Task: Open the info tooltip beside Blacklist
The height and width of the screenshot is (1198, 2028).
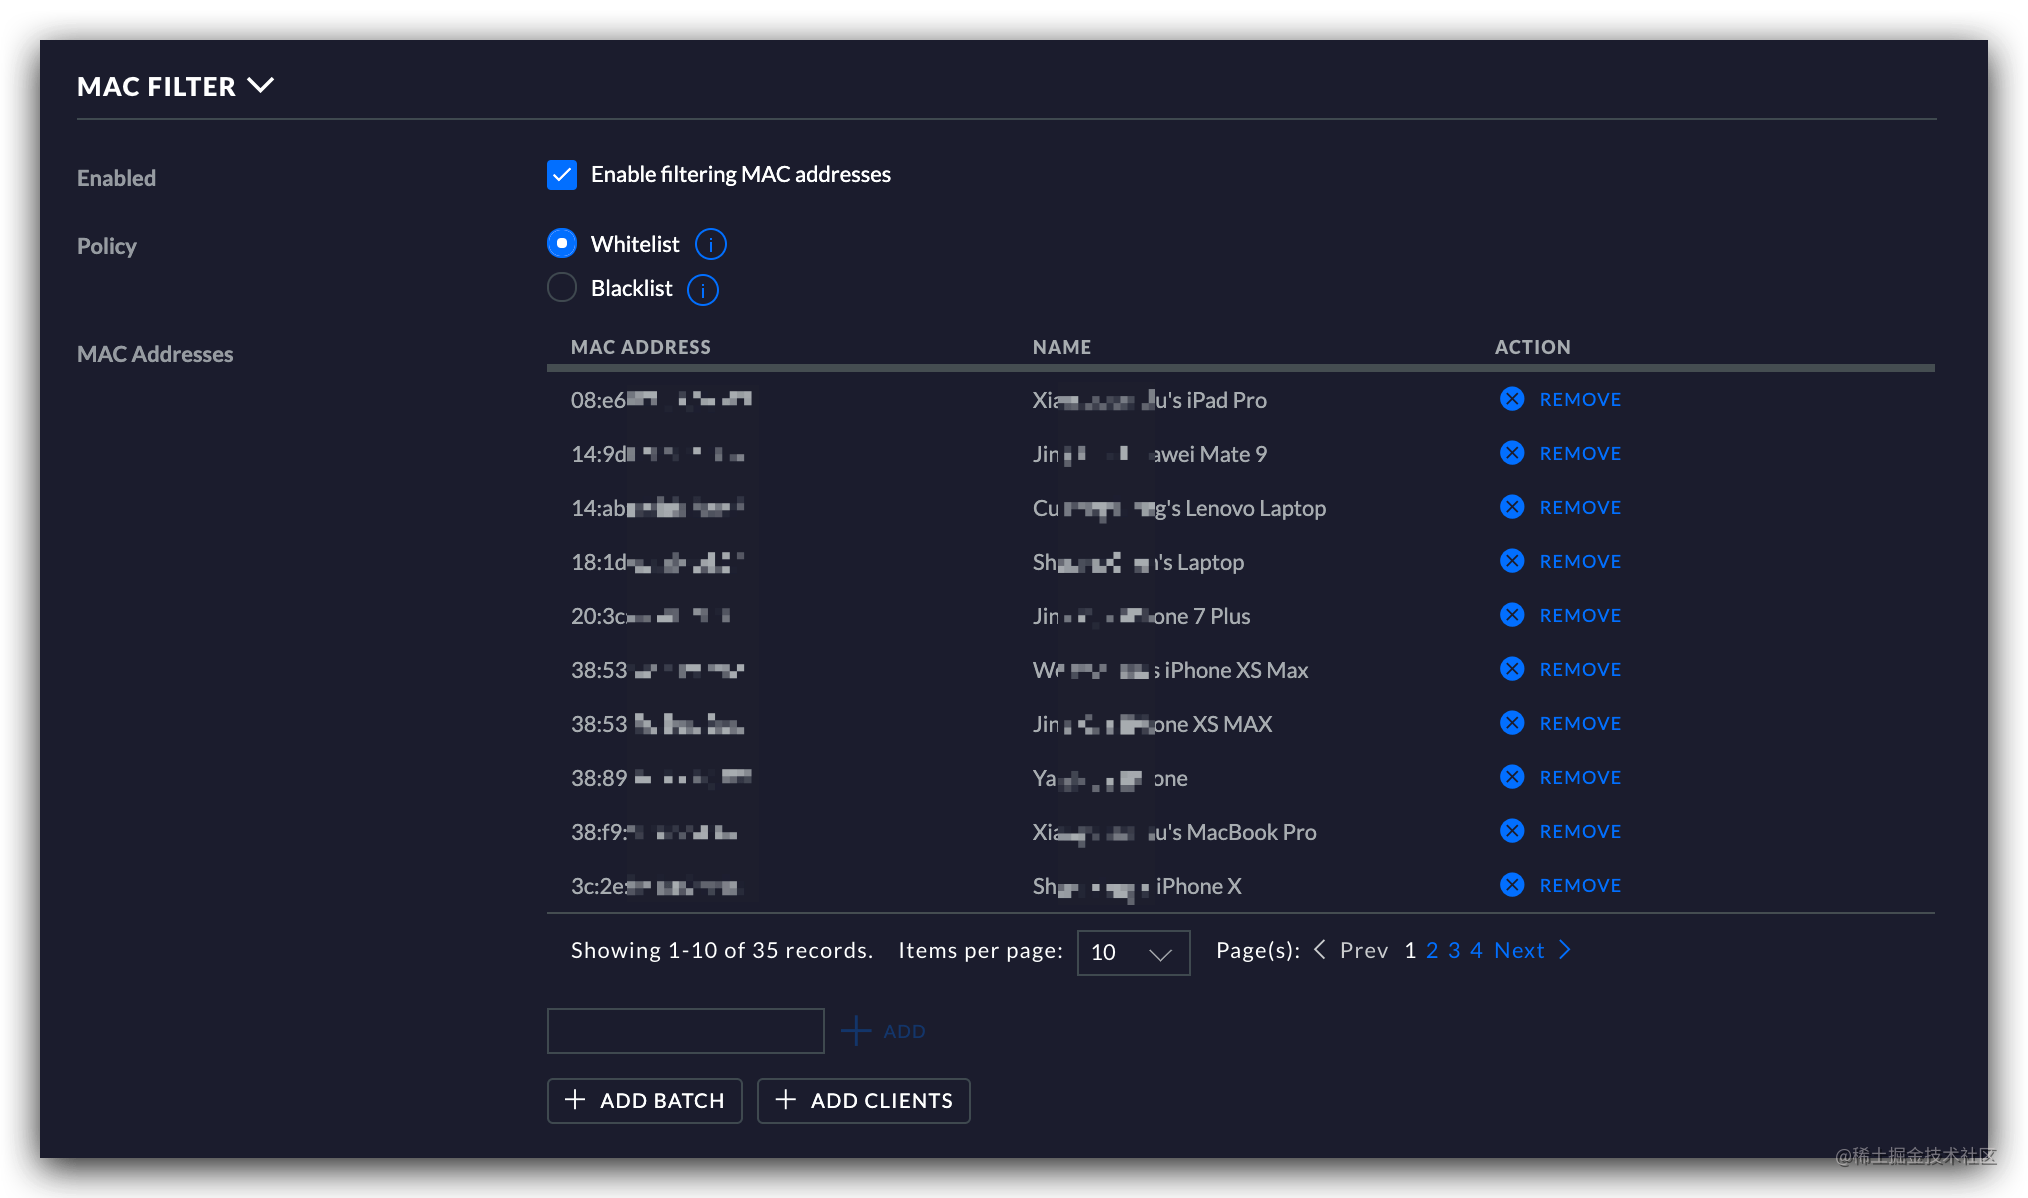Action: [x=702, y=290]
